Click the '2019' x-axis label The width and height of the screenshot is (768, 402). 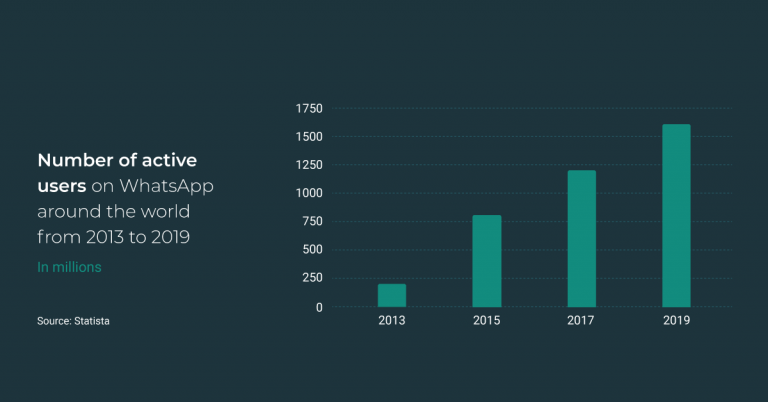click(x=676, y=320)
